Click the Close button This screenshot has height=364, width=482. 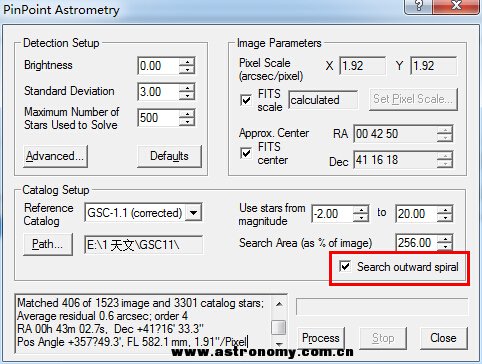(443, 338)
